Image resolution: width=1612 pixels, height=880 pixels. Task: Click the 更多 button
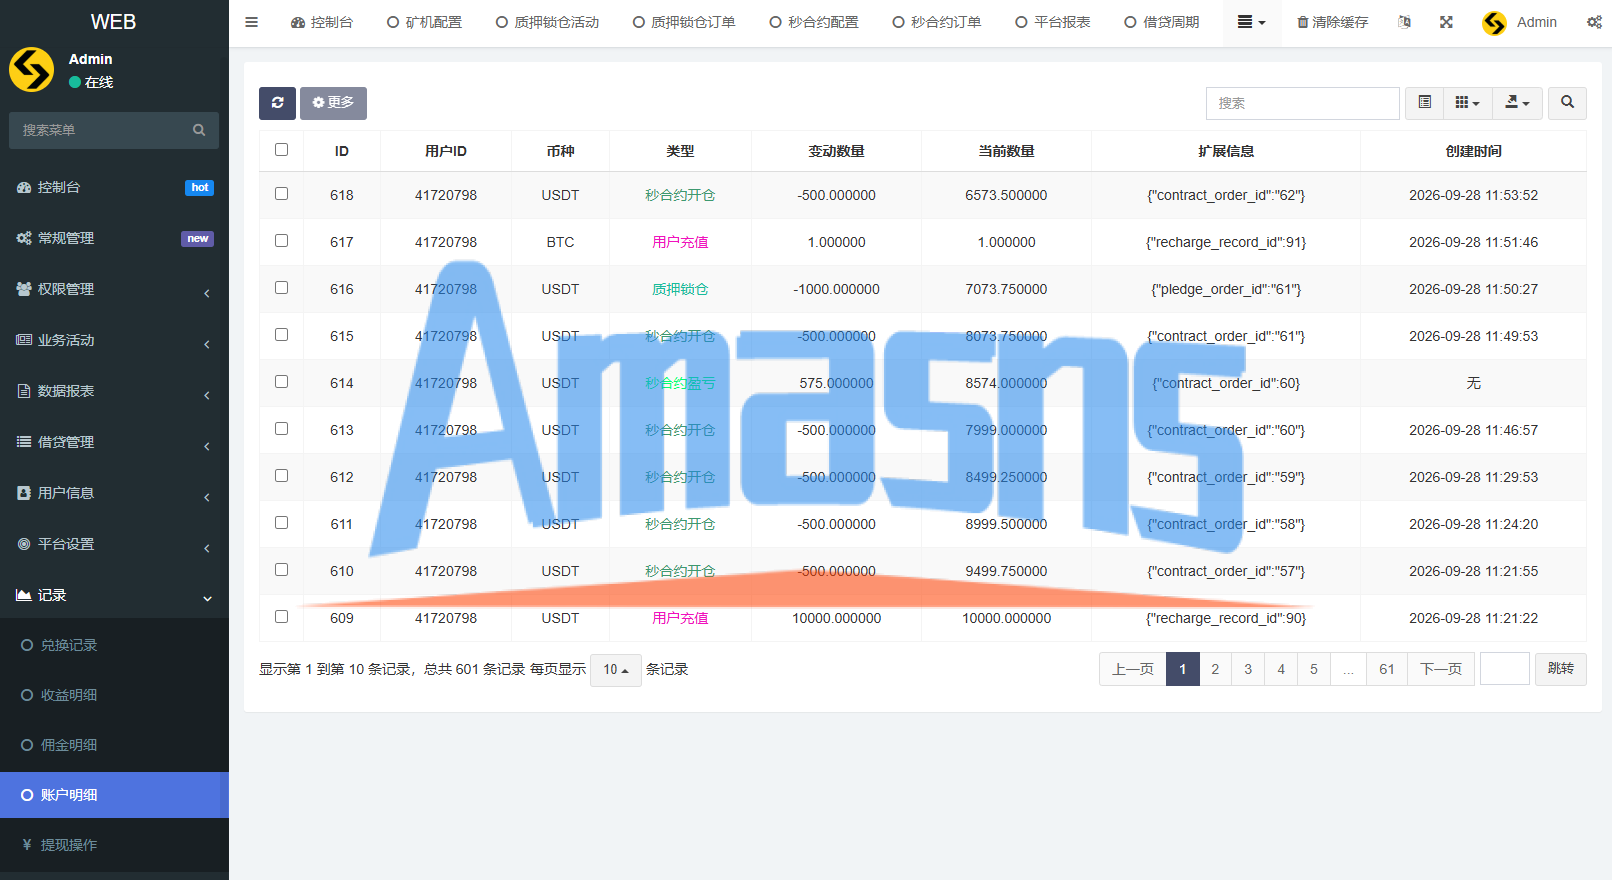tap(333, 103)
